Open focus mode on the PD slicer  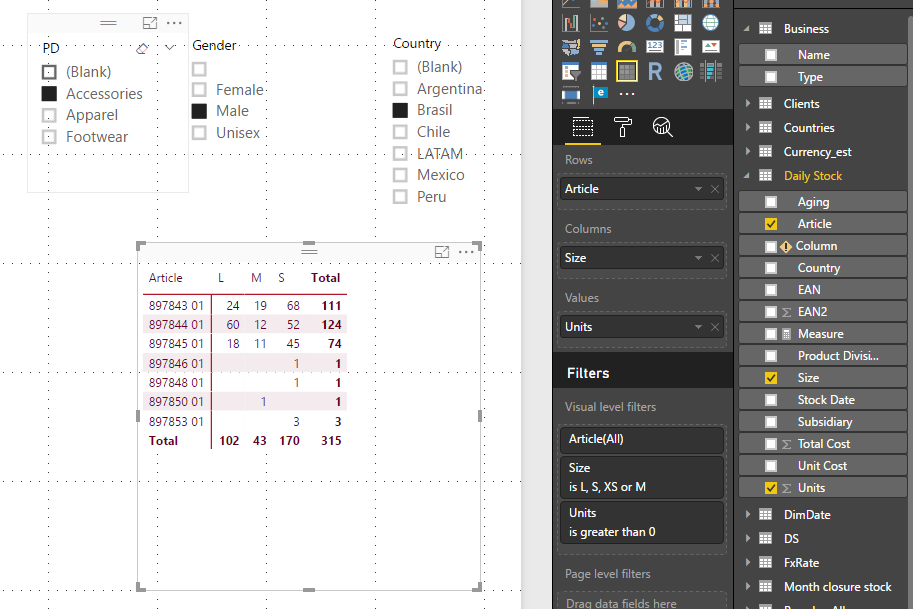[x=150, y=23]
